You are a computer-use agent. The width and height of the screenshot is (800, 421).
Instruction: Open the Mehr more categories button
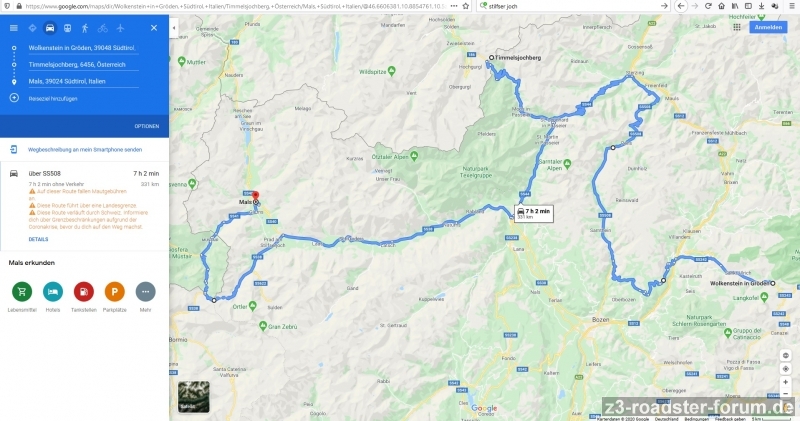point(145,291)
